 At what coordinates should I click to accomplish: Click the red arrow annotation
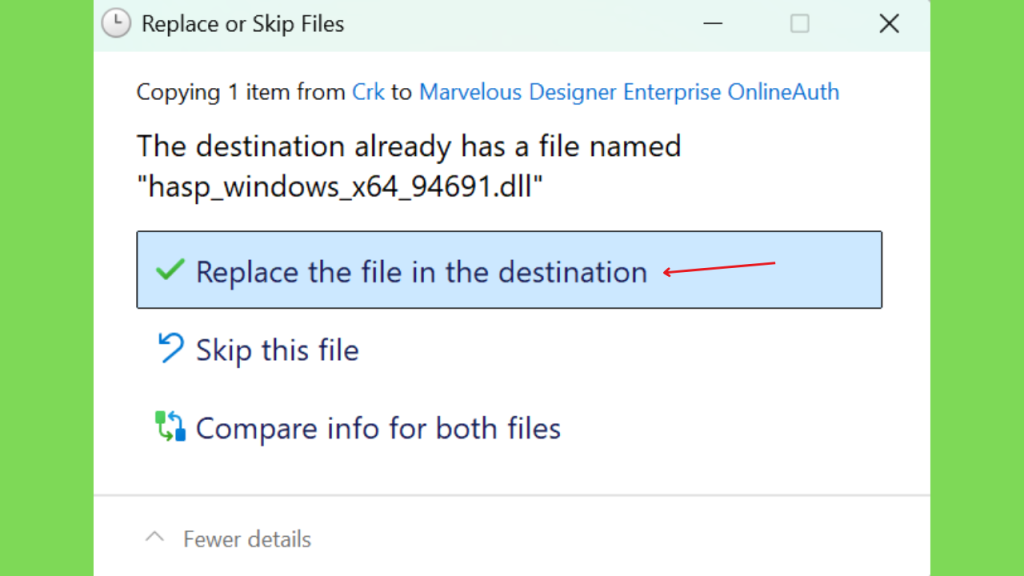[x=719, y=268]
